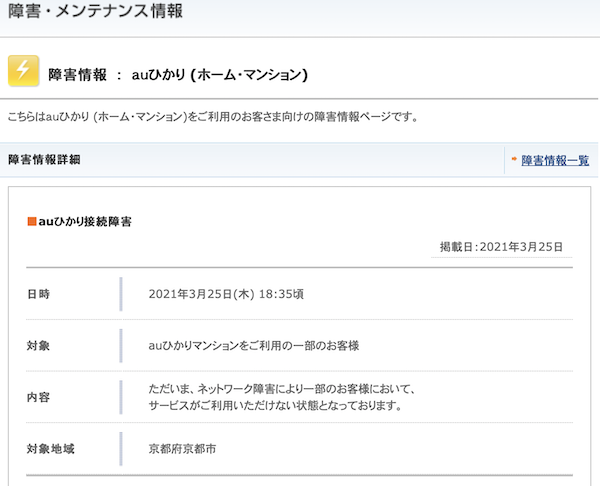
Task: Click the 対象地域 row label
Action: click(51, 448)
